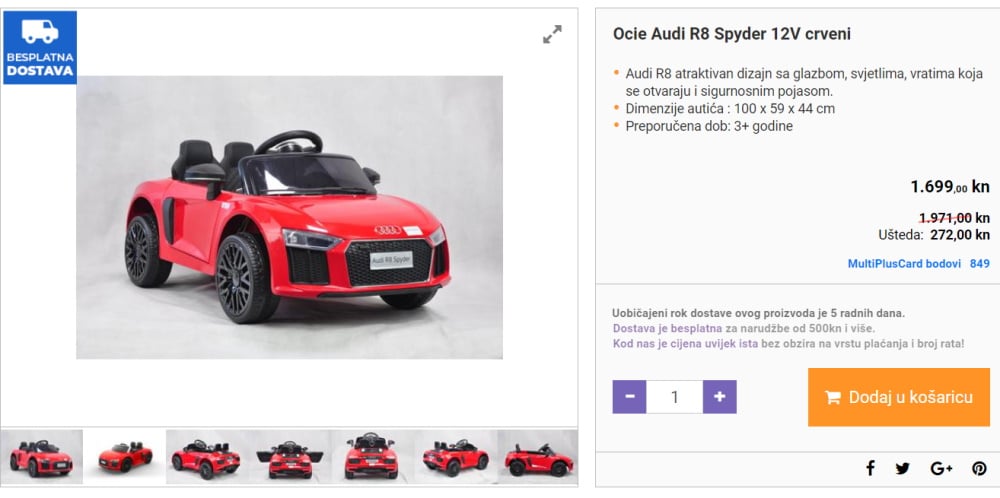
Task: Increase quantity with plus button
Action: click(x=720, y=397)
